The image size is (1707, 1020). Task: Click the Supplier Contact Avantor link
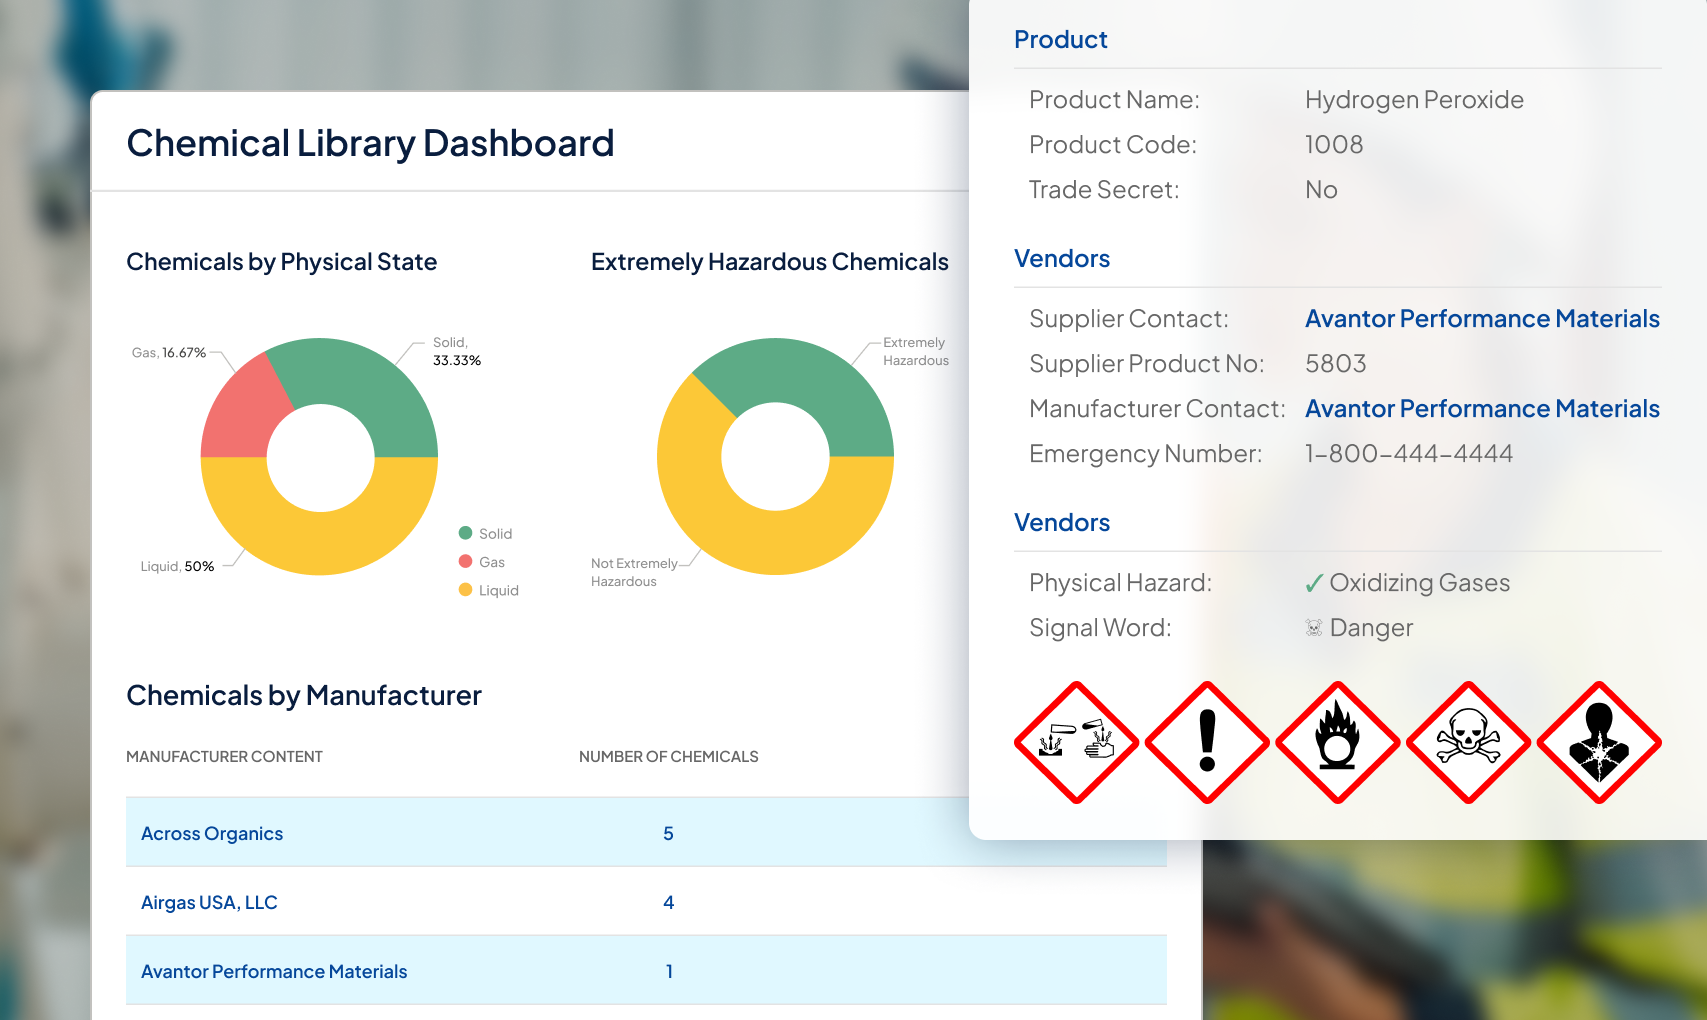click(x=1482, y=319)
